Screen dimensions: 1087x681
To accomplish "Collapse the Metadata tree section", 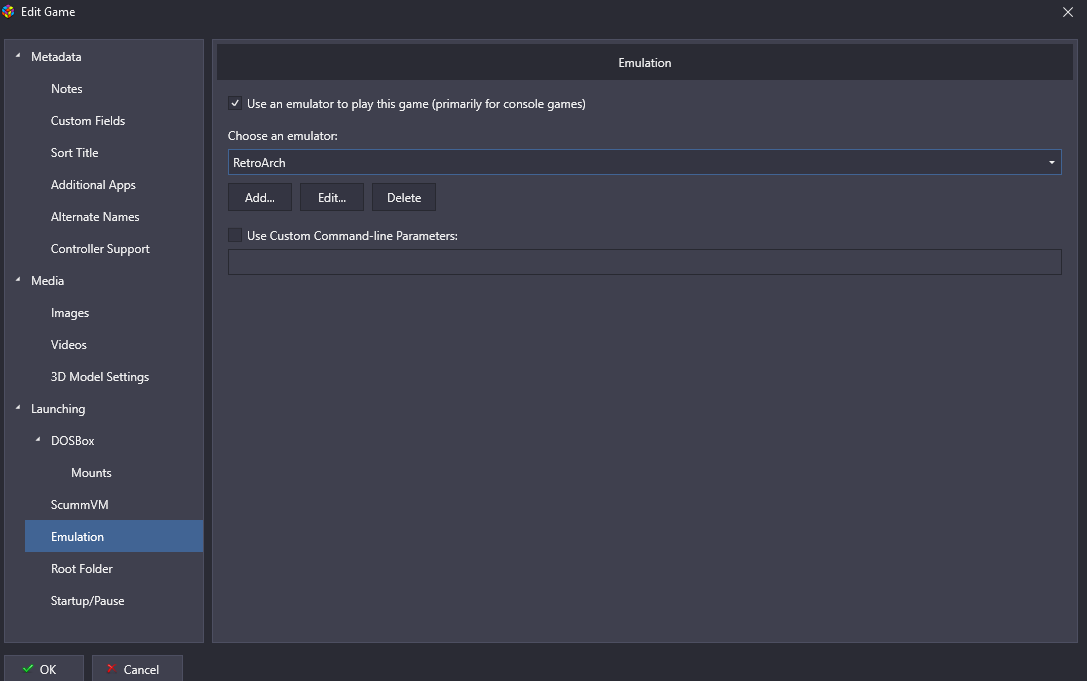I will tap(18, 55).
